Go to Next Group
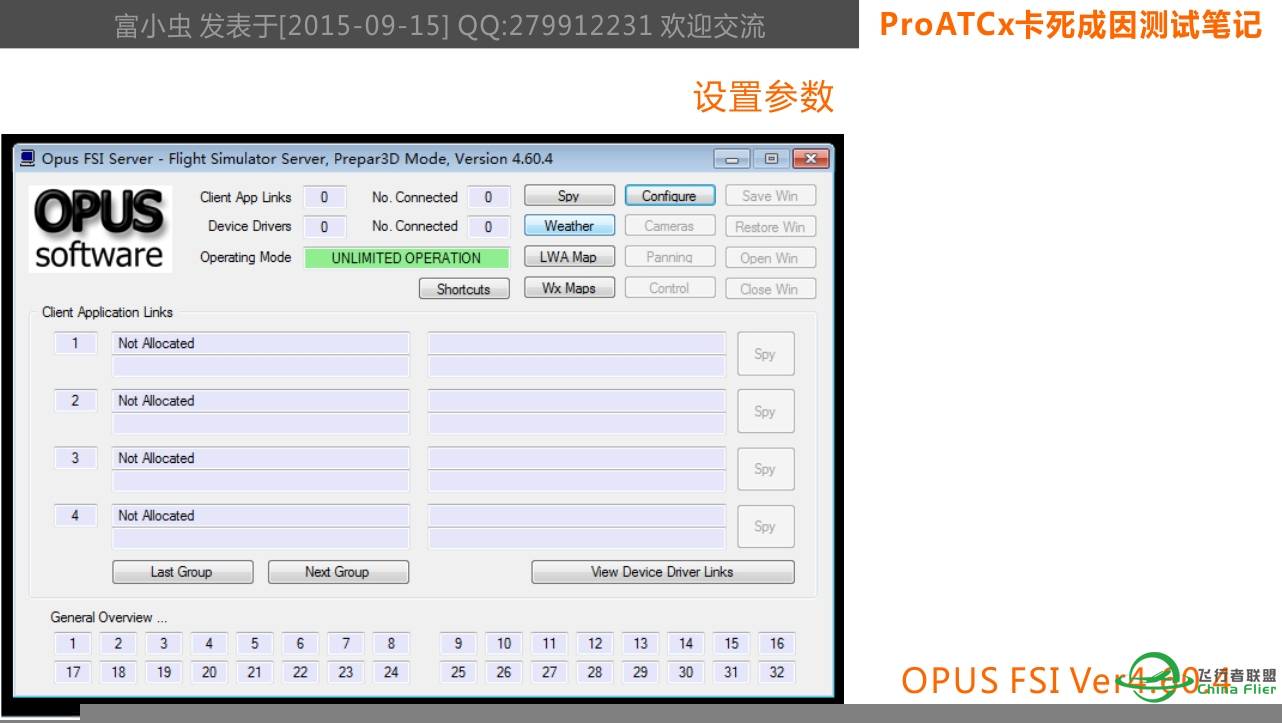Viewport: 1282px width, 723px height. click(338, 572)
